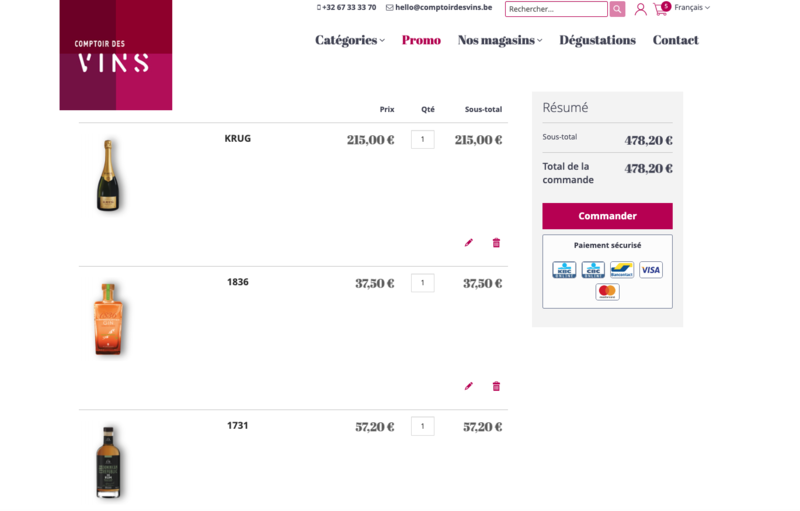Open the 1731 product link
The height and width of the screenshot is (511, 800).
coord(238,425)
